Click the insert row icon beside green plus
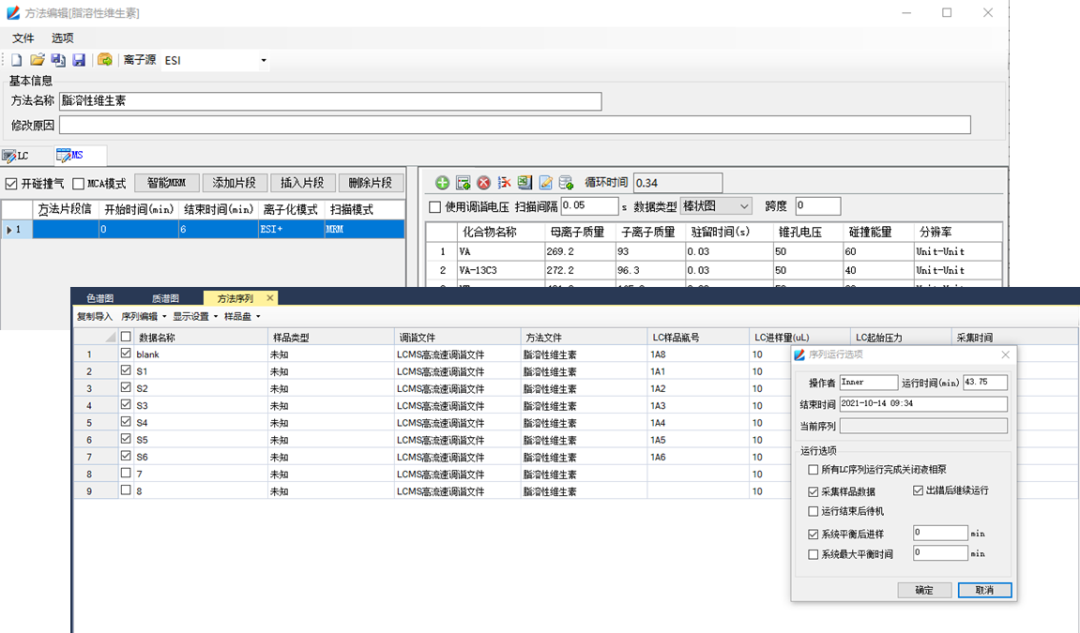1080x633 pixels. click(464, 183)
